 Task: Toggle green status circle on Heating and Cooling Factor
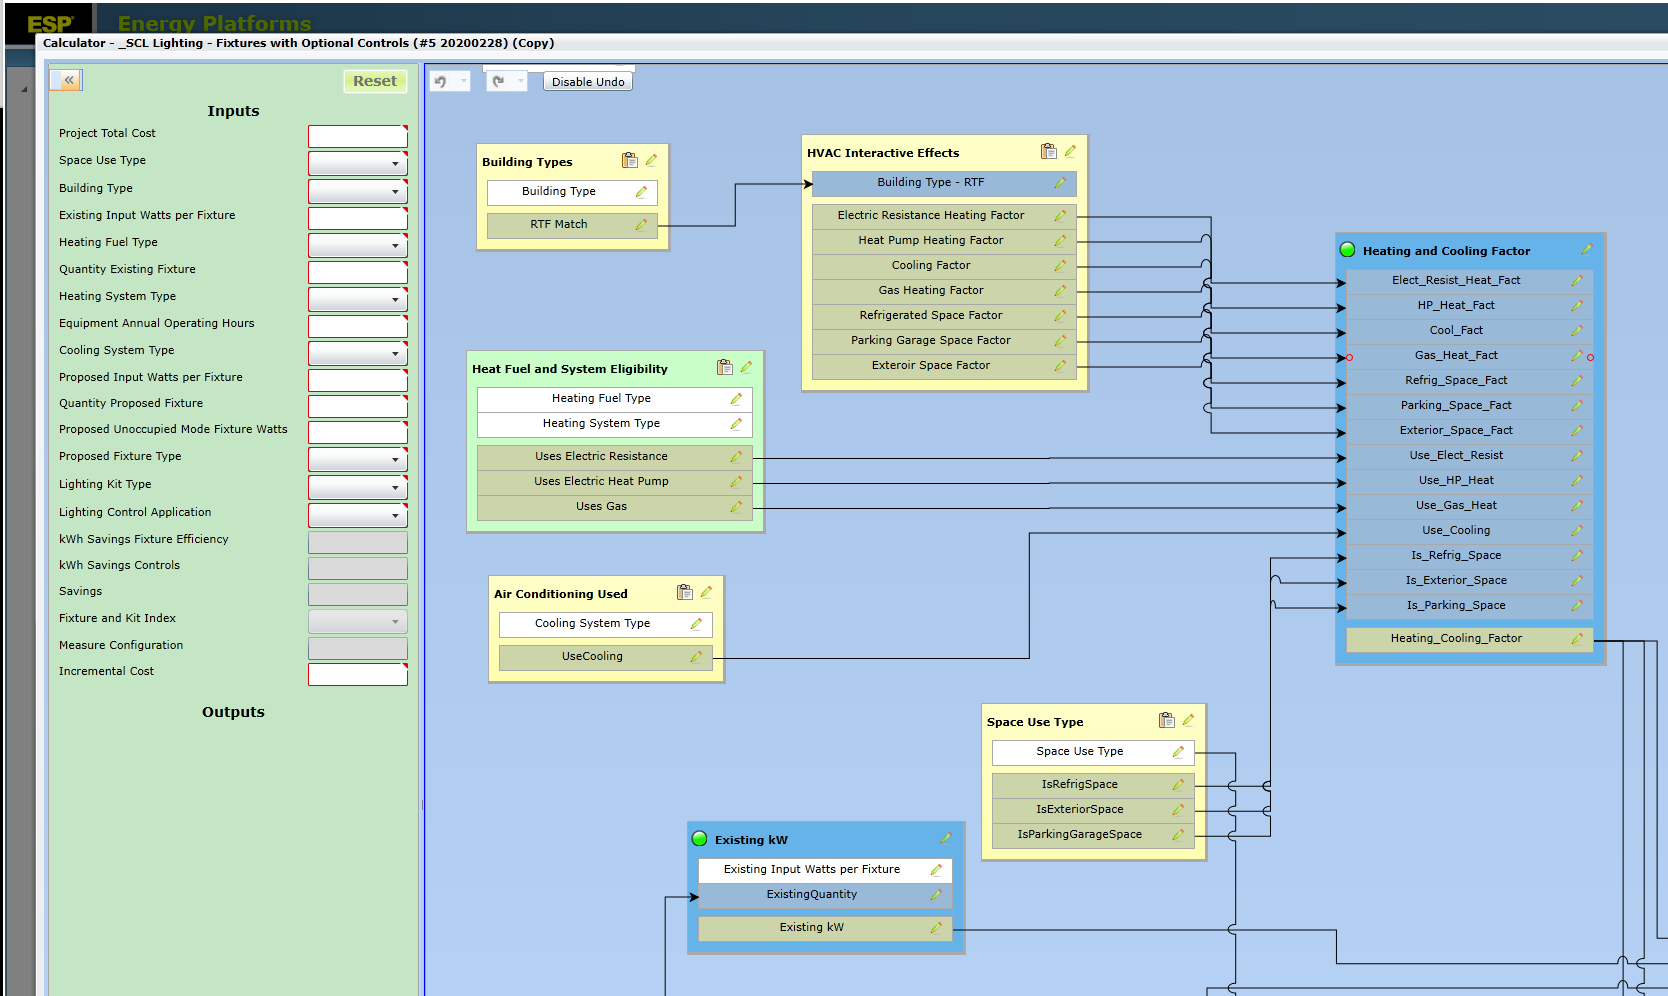pos(1347,250)
